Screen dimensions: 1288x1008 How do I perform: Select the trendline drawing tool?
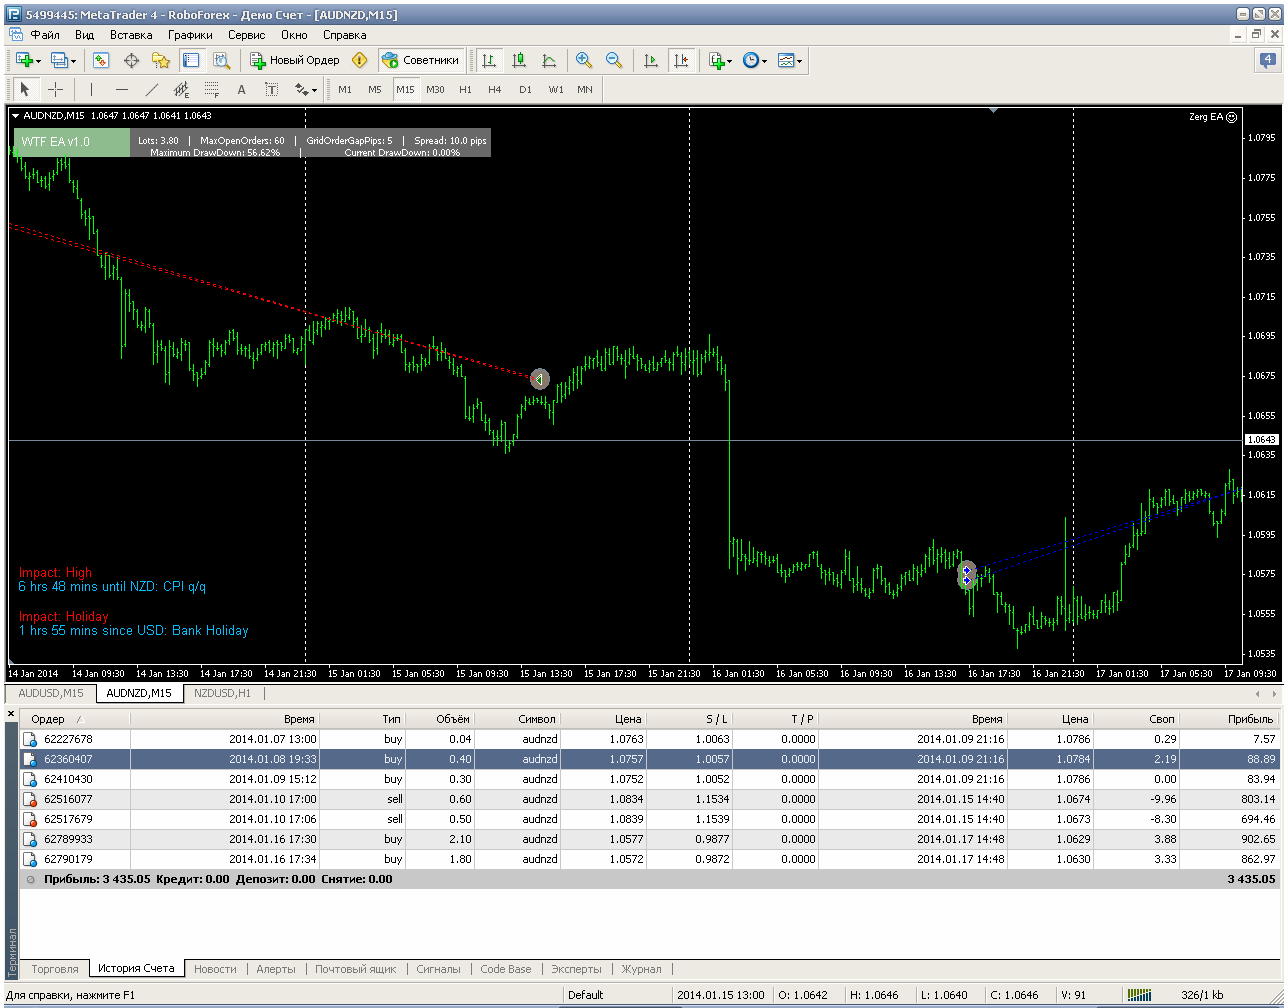point(152,89)
